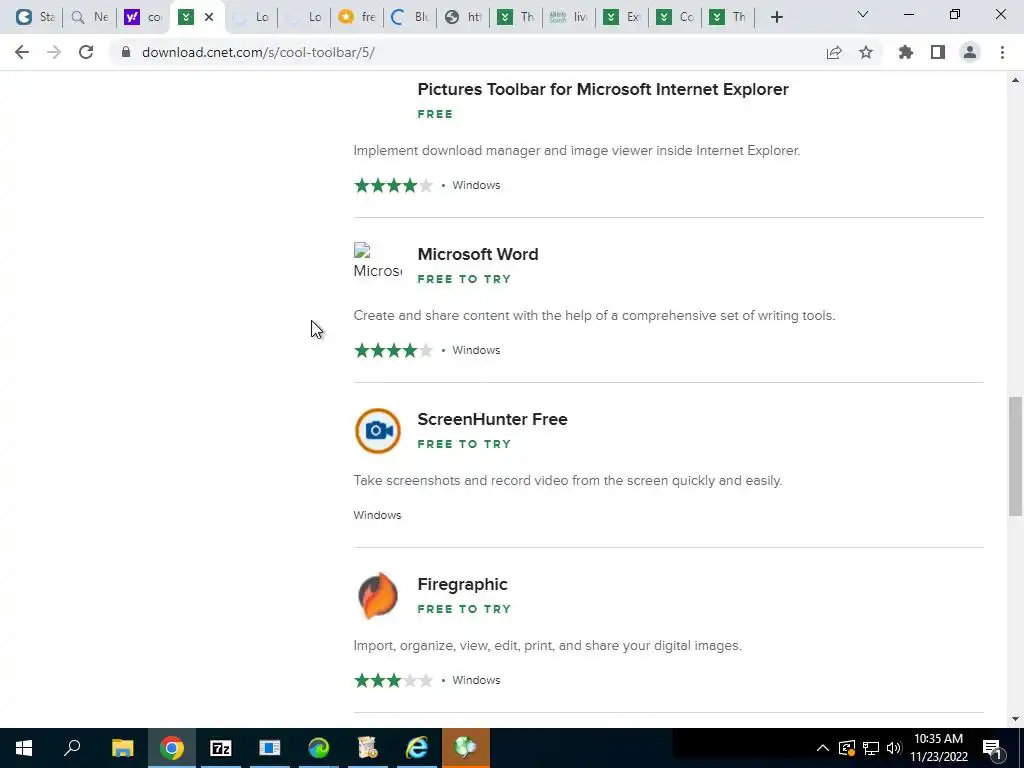Open the Chrome three-dot menu
This screenshot has height=768, width=1024.
coord(1002,52)
